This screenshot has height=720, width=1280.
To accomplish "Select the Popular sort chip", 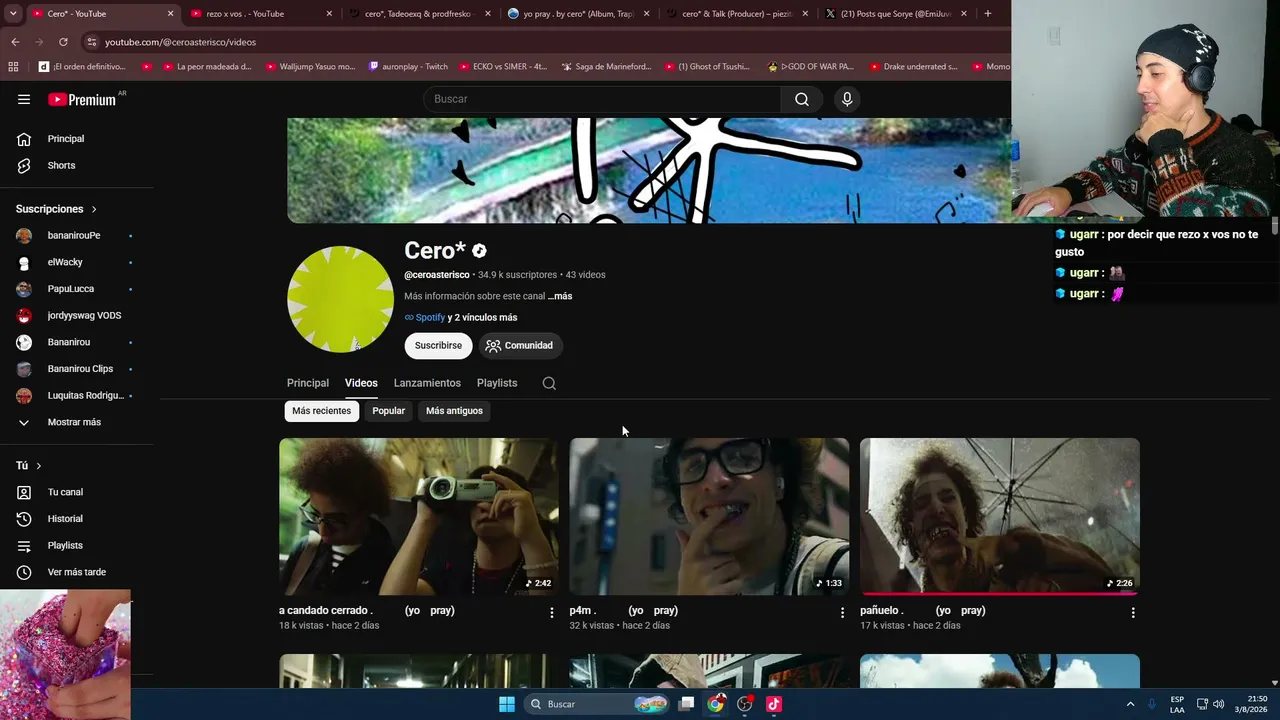I will pos(388,411).
